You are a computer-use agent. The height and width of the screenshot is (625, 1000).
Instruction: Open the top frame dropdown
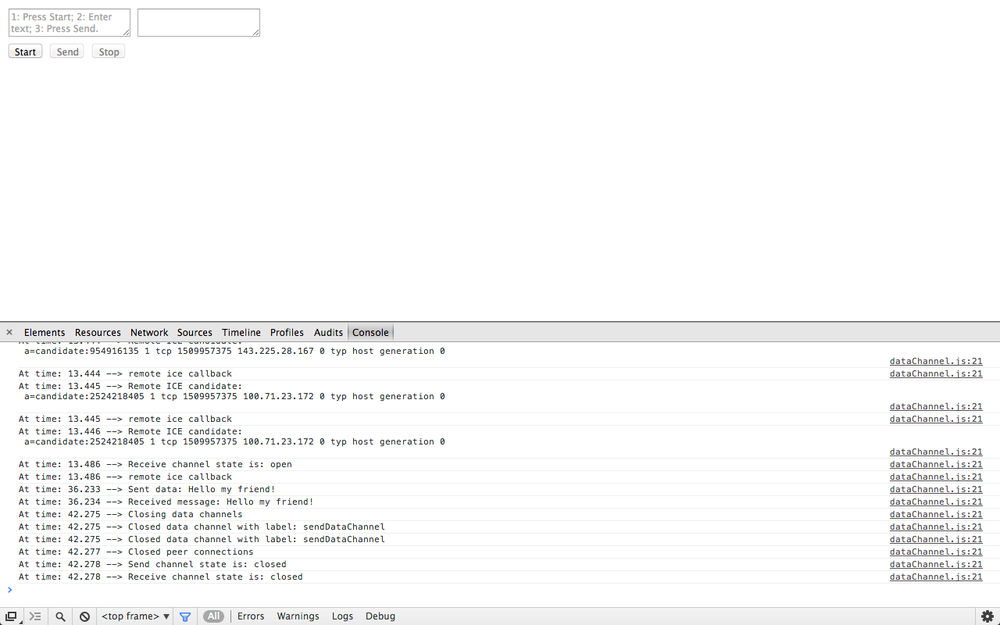(x=133, y=616)
